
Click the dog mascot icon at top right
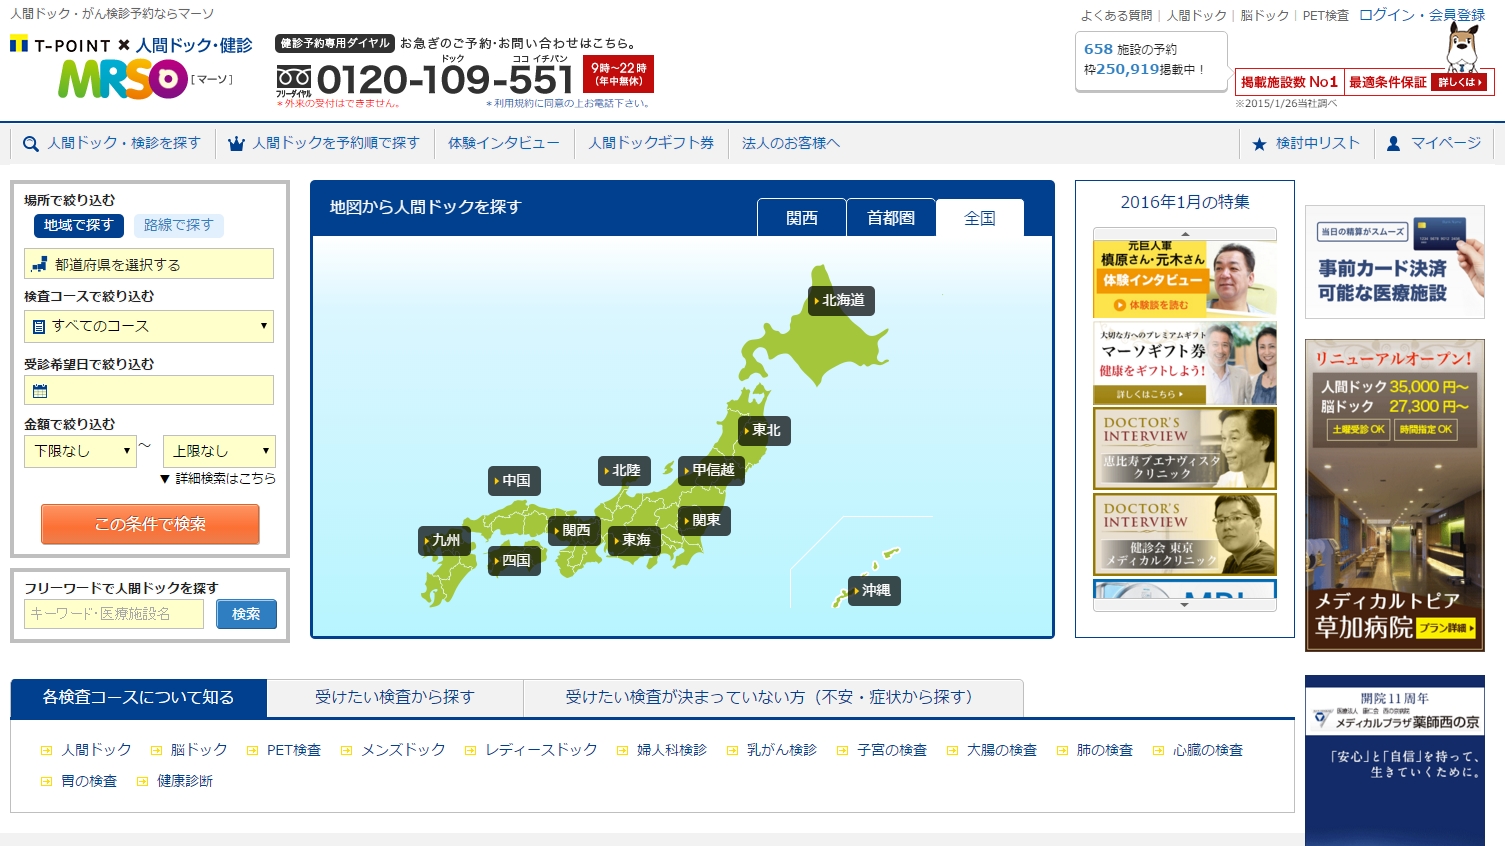(1462, 46)
